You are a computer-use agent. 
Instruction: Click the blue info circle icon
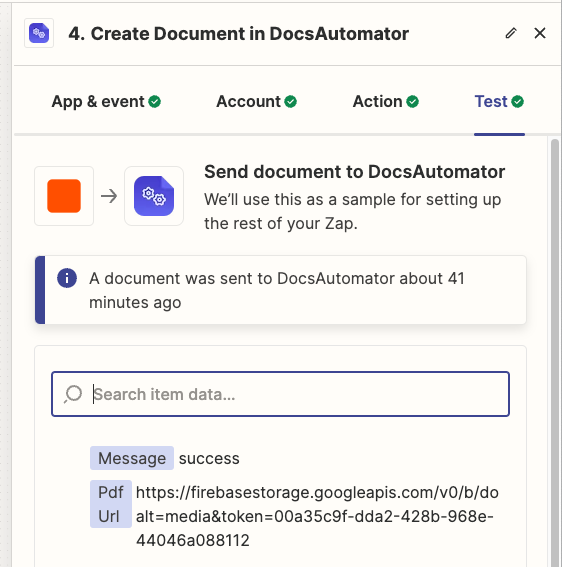pyautogui.click(x=67, y=278)
